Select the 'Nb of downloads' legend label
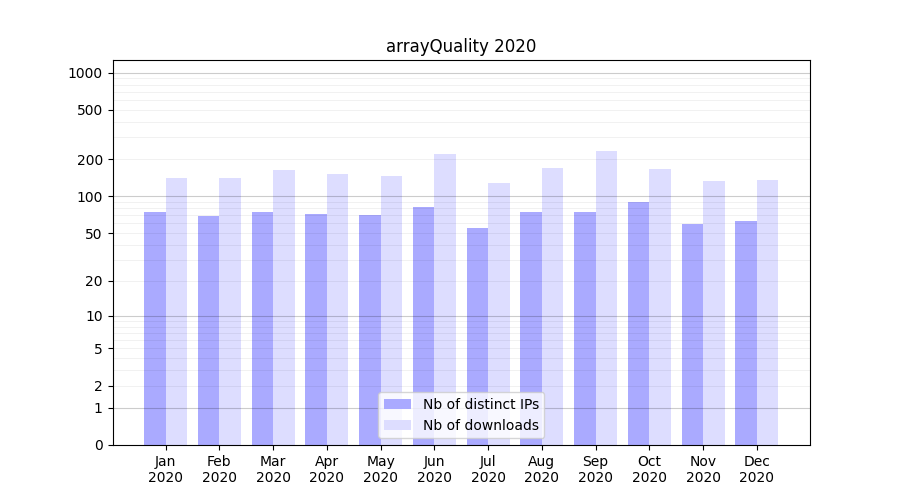900x500 pixels. coord(480,425)
